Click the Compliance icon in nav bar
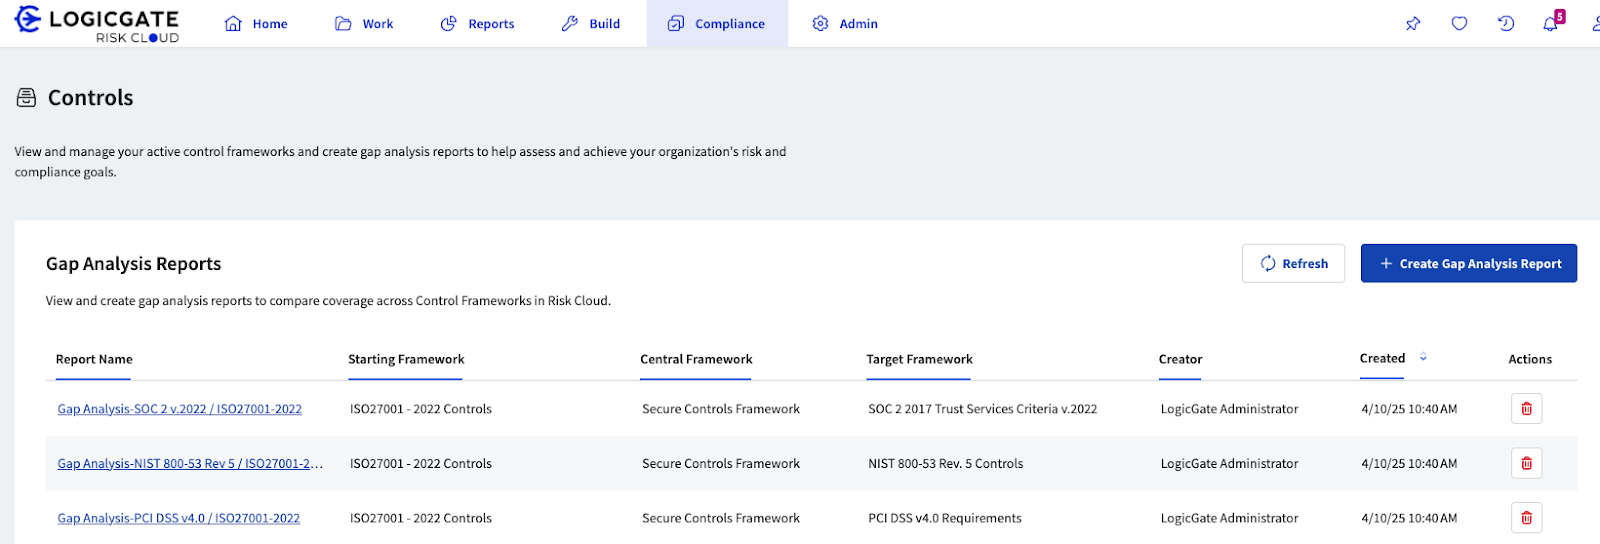 pyautogui.click(x=676, y=24)
